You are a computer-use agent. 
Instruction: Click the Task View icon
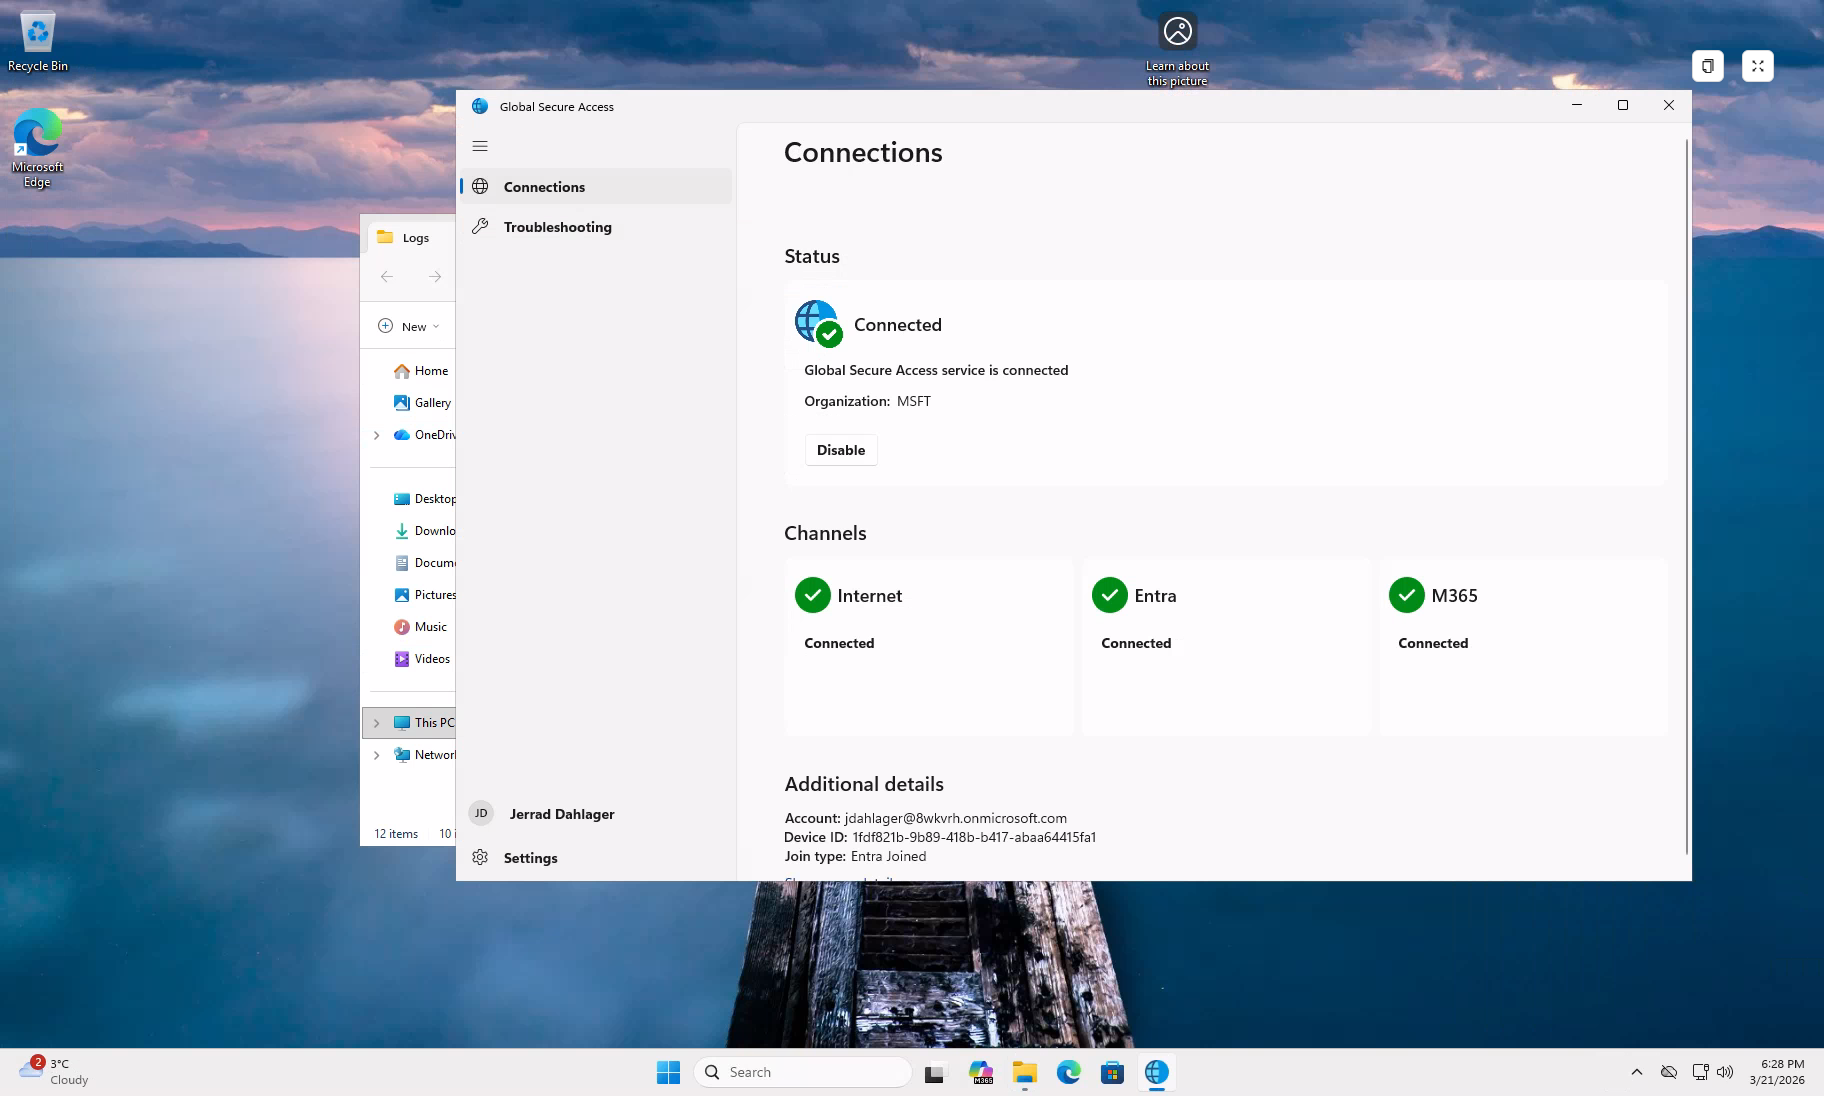coord(934,1072)
